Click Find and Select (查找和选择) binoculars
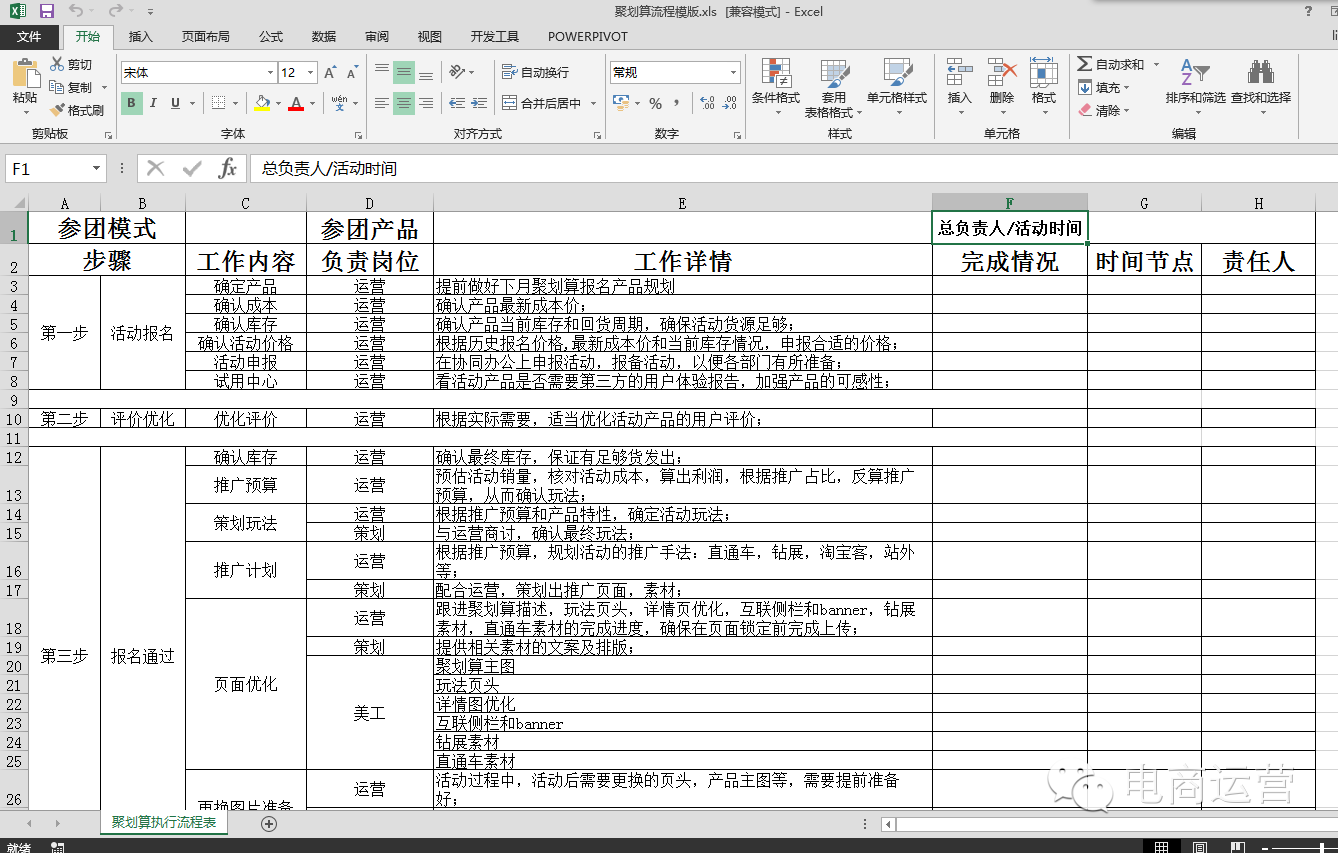This screenshot has height=853, width=1338. coord(1260,74)
